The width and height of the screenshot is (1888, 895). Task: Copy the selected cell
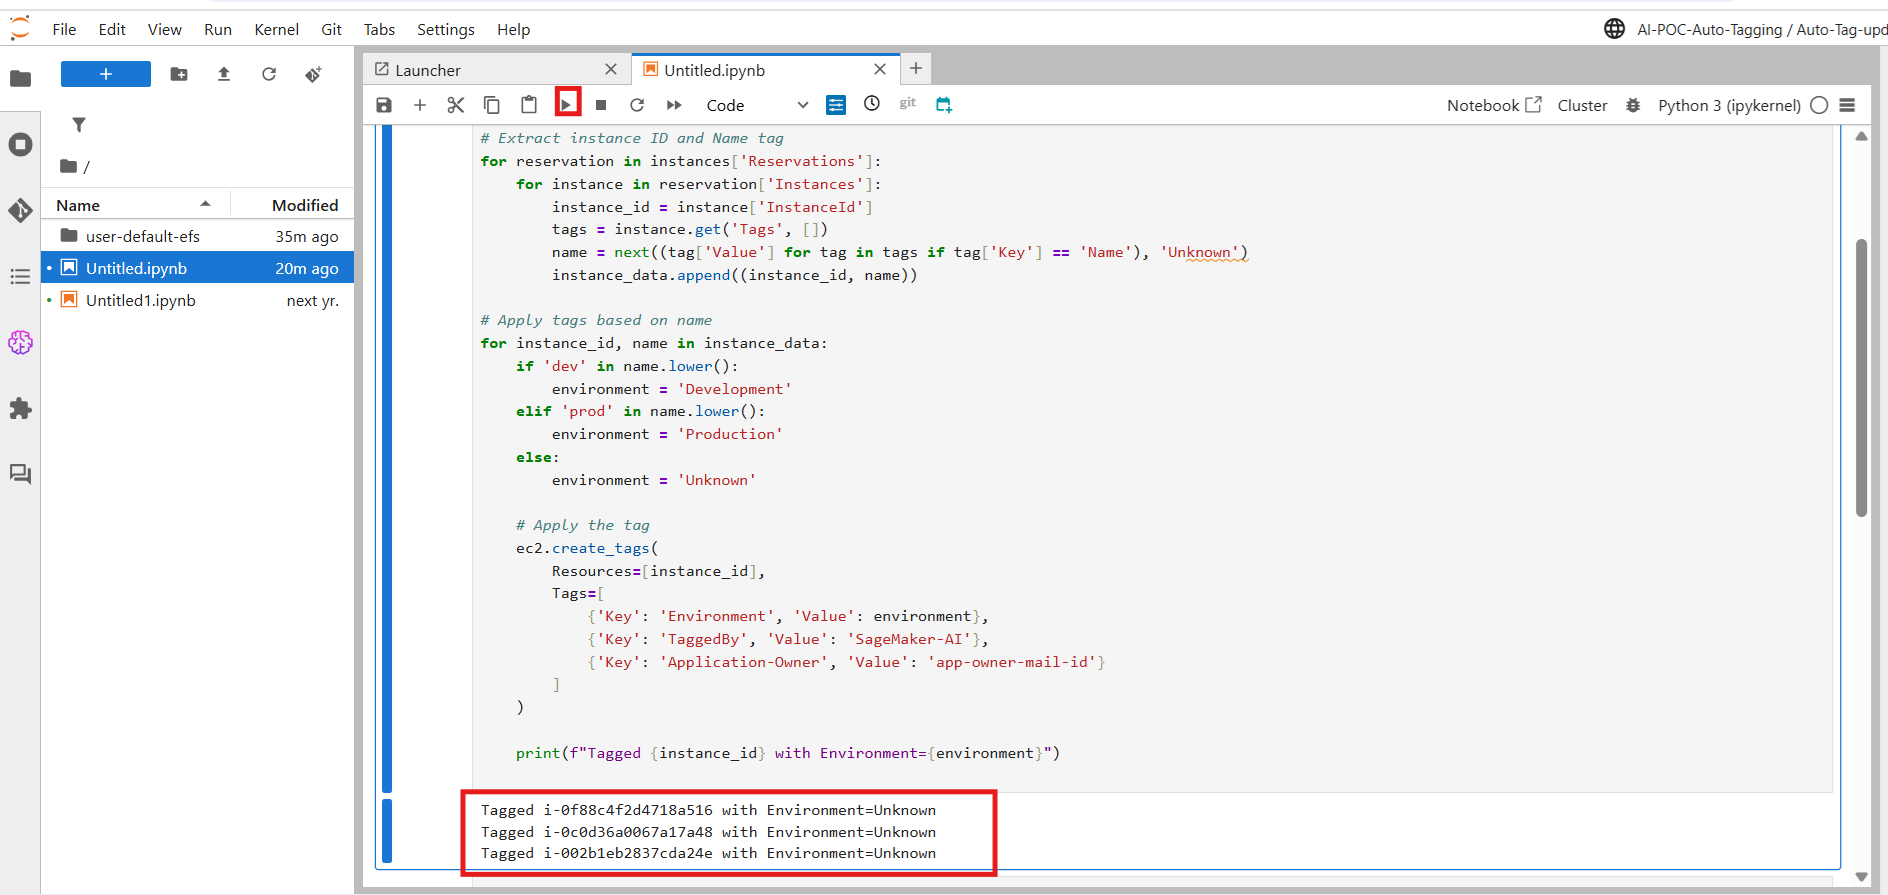pyautogui.click(x=492, y=105)
